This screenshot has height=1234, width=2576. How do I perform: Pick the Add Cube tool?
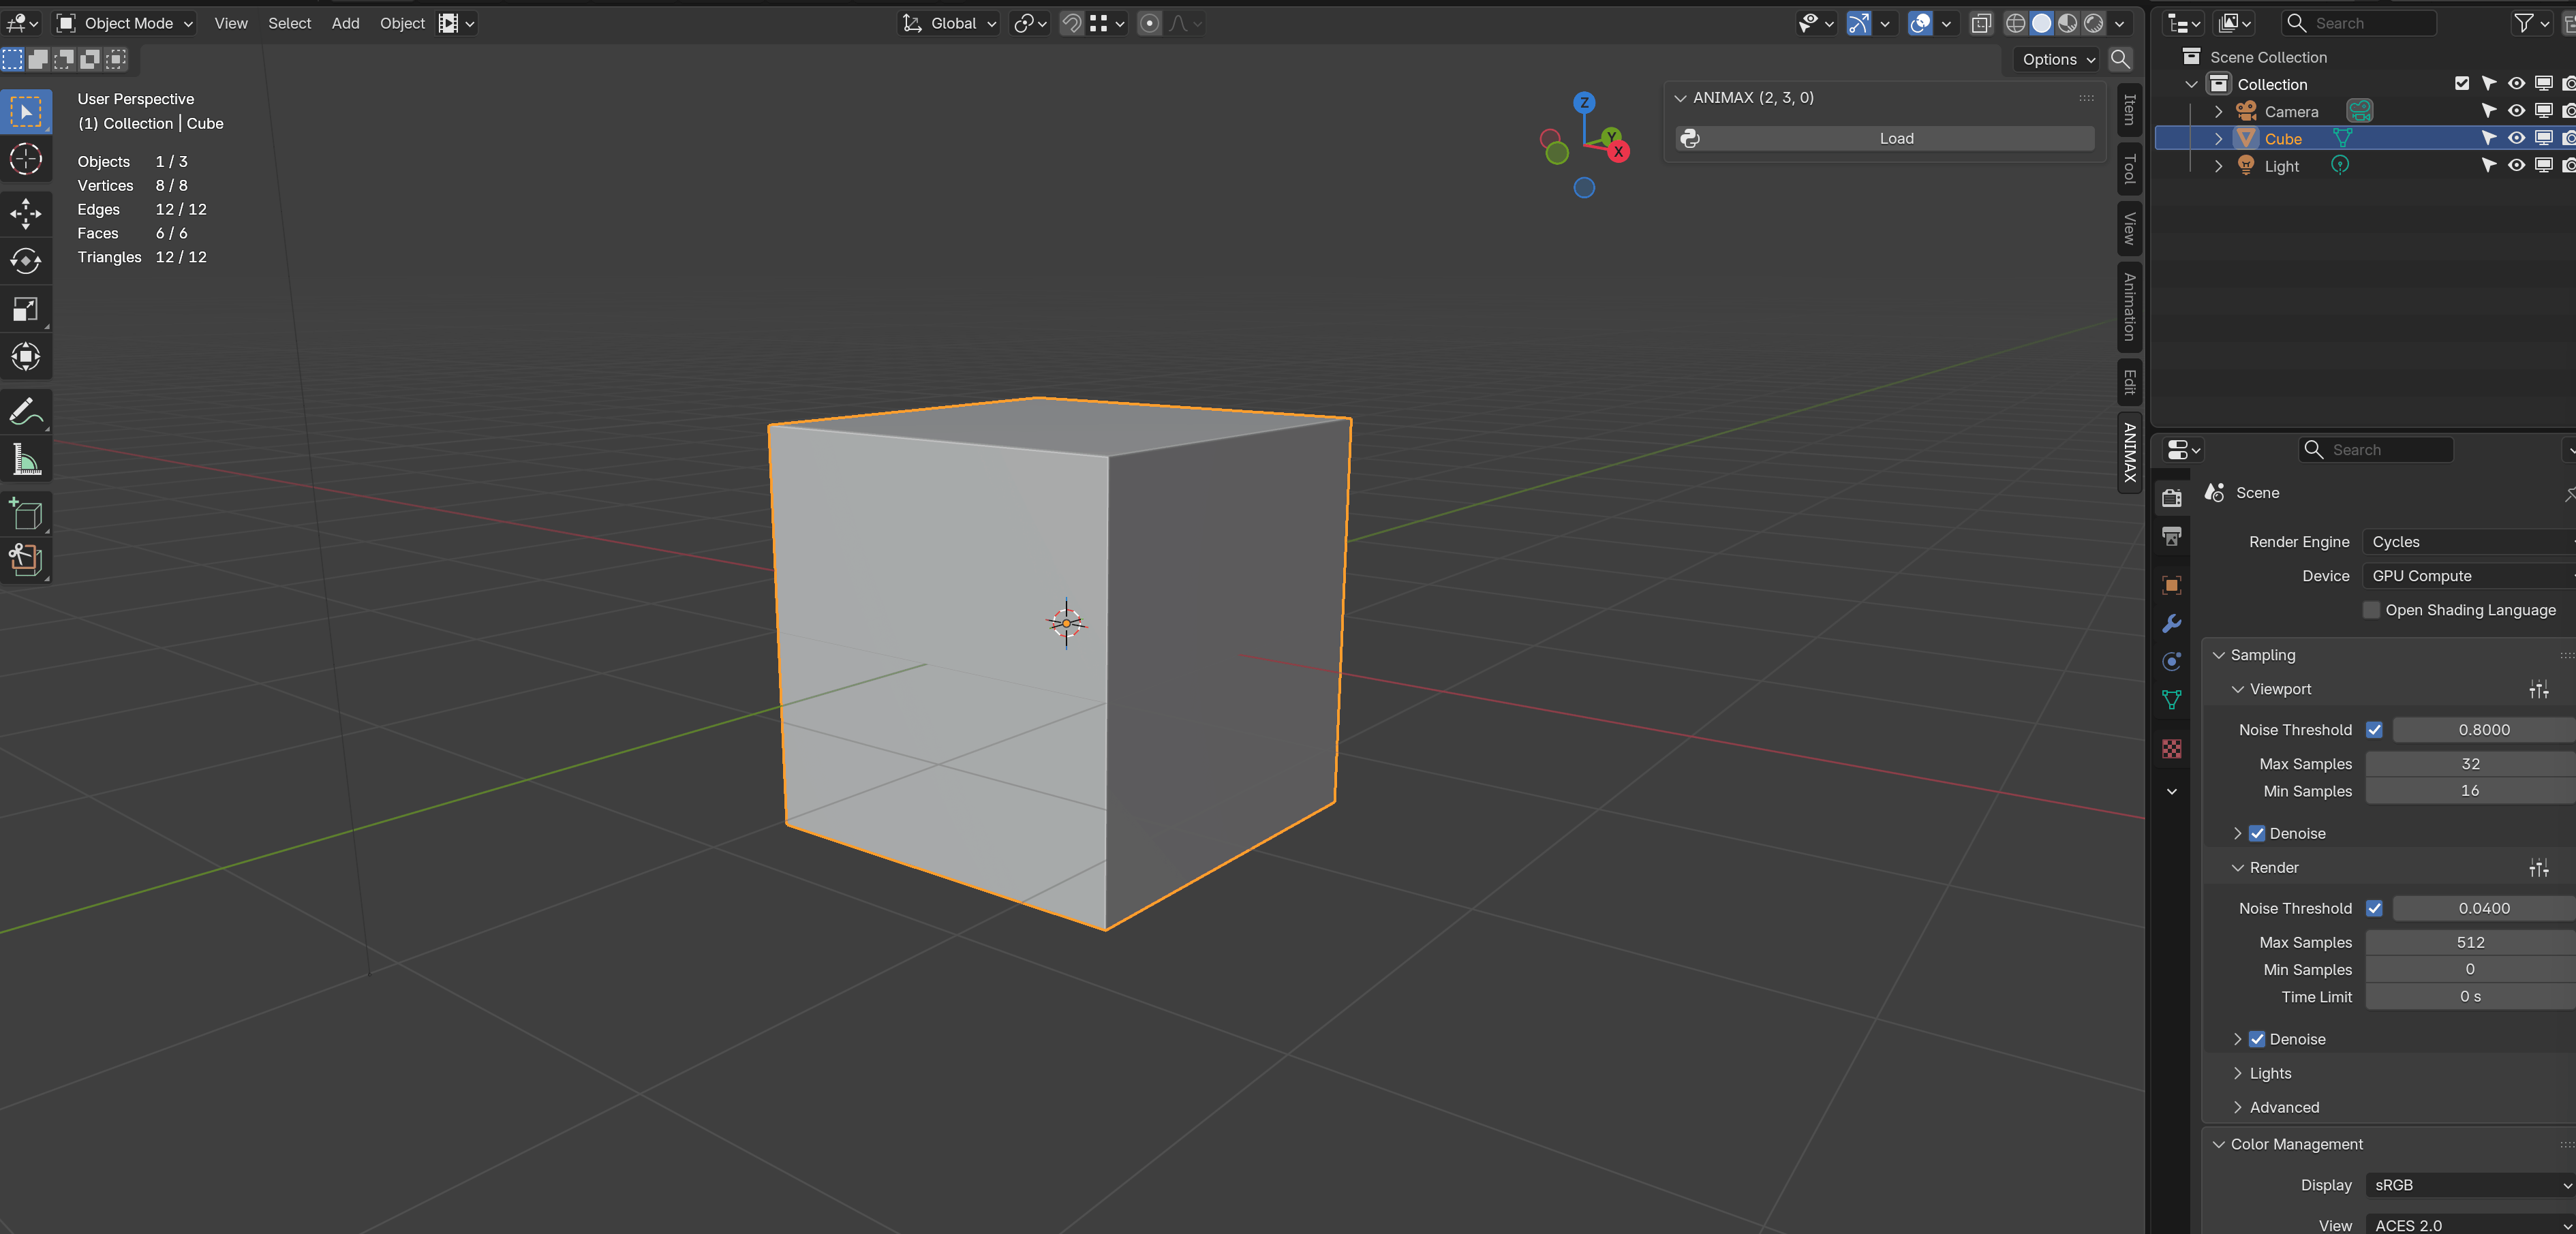[26, 514]
